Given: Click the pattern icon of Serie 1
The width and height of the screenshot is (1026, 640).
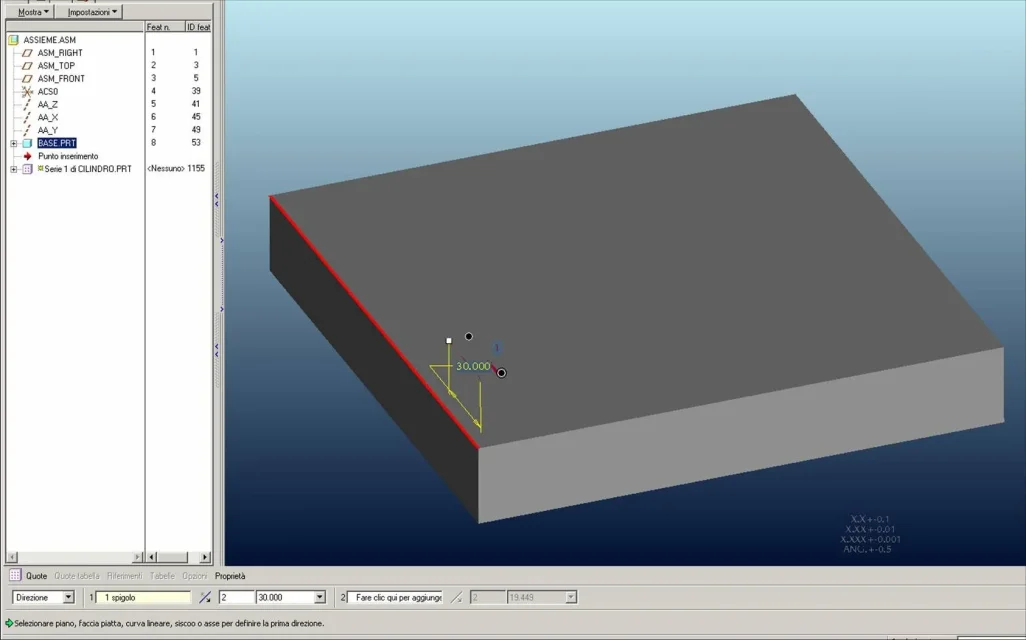Looking at the screenshot, I should [27, 169].
